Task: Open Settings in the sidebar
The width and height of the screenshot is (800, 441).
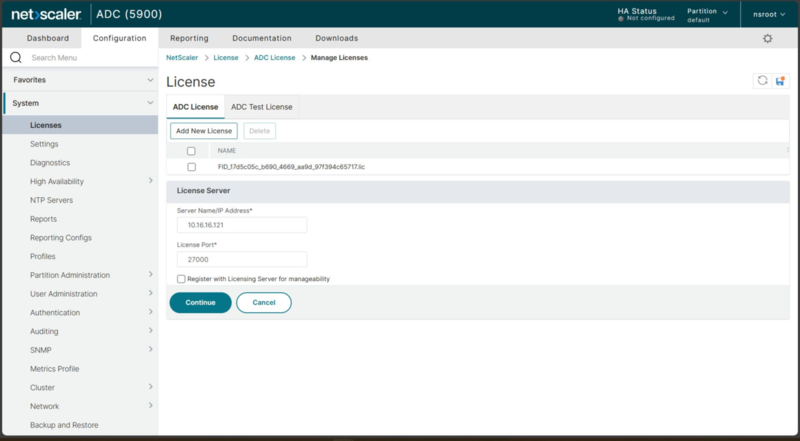Action: (x=44, y=144)
